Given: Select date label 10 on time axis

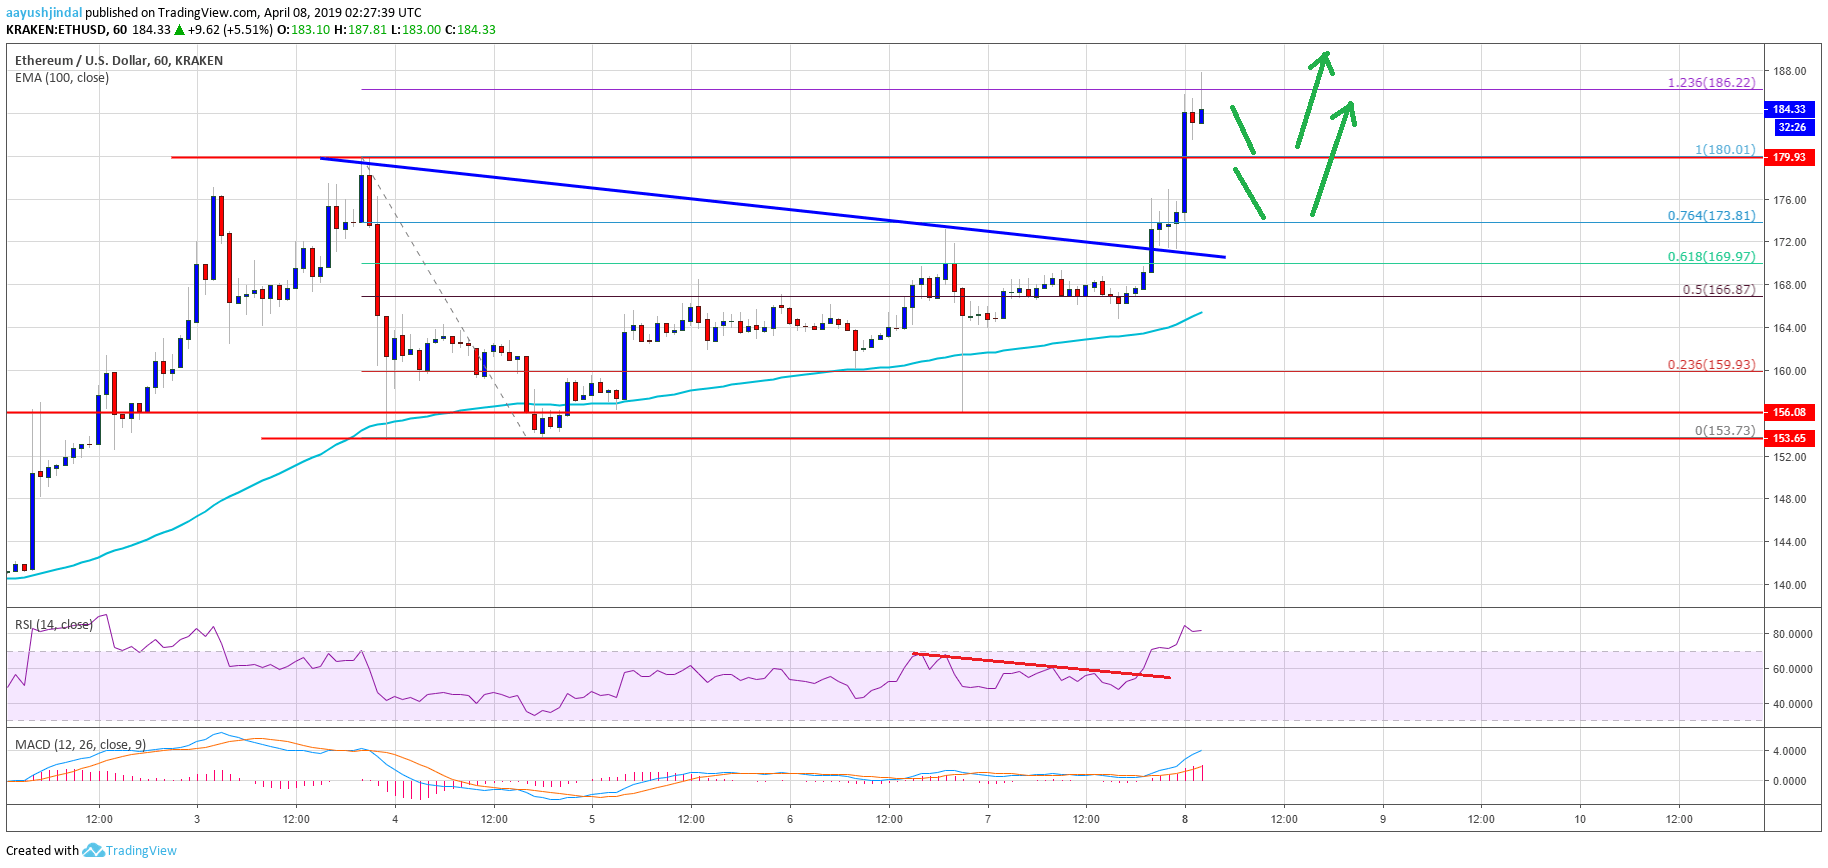Looking at the screenshot, I should pyautogui.click(x=1580, y=819).
